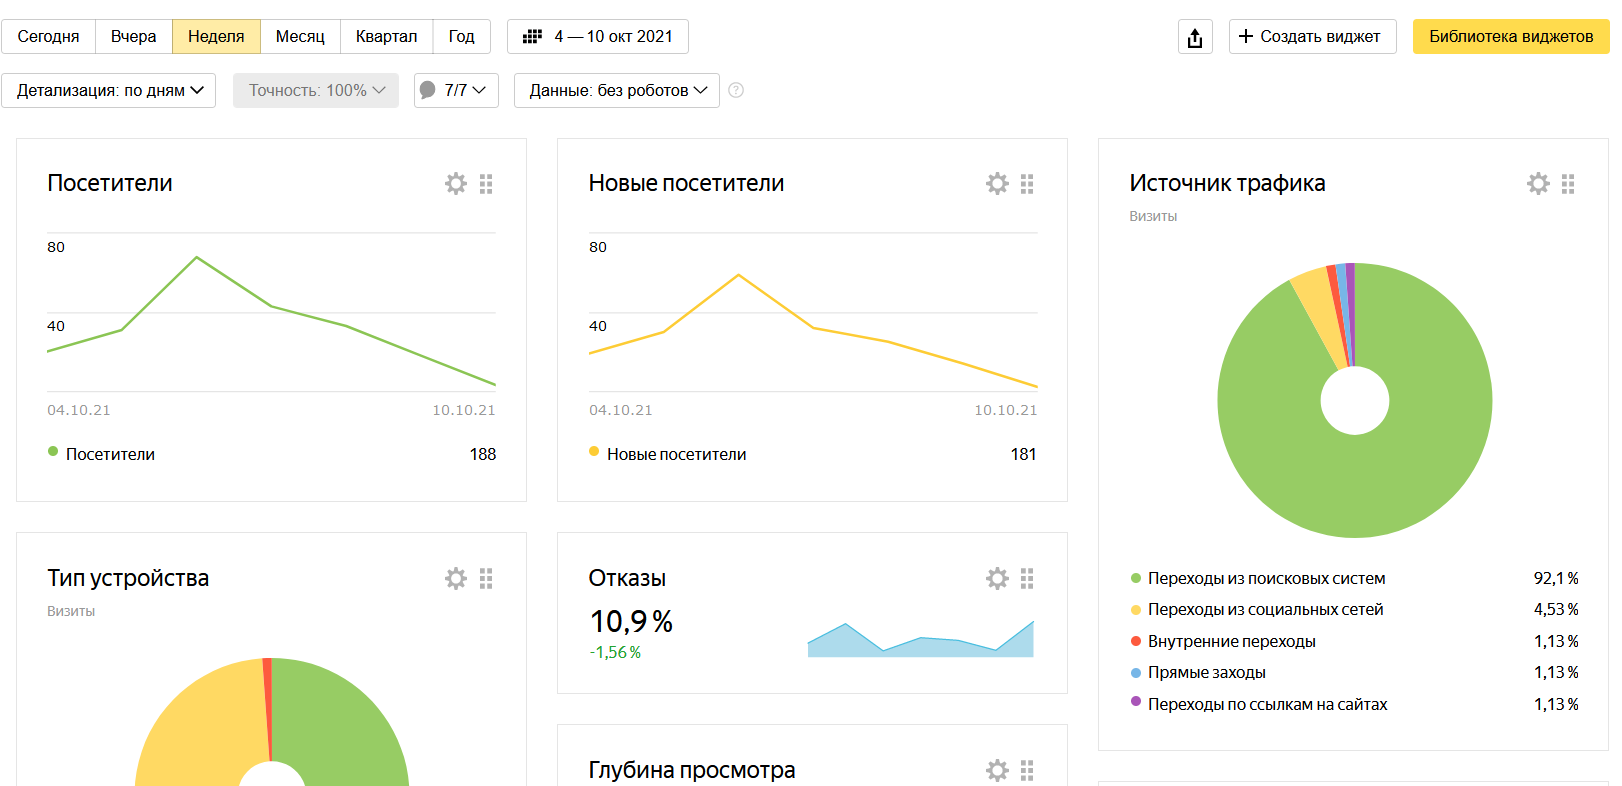This screenshot has width=1622, height=786.
Task: Click the Создать виджет button
Action: 1312,37
